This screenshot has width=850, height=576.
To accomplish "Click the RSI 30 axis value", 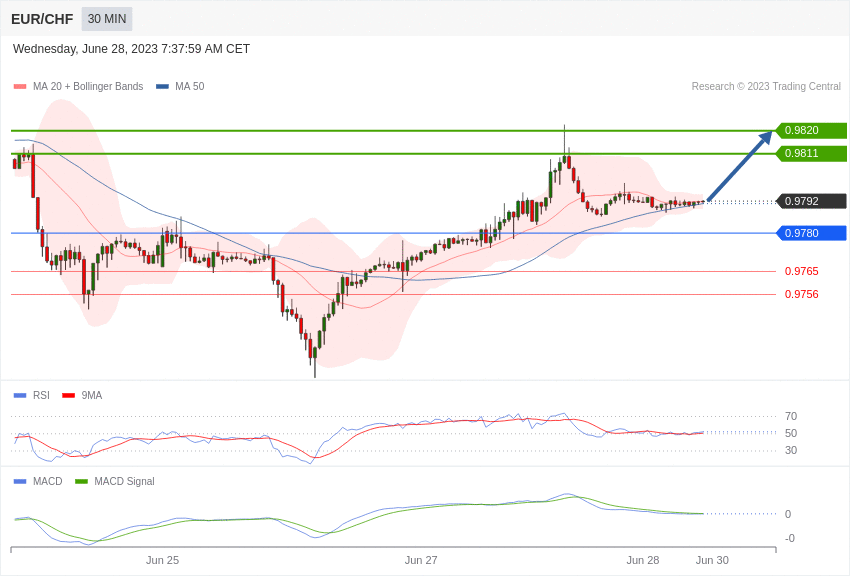I will 791,450.
